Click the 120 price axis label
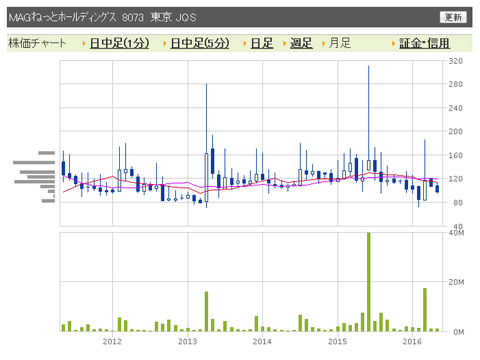This screenshot has height=360, width=480. (456, 179)
